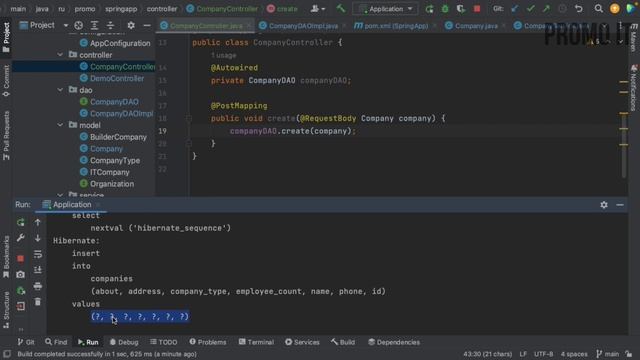The image size is (640, 360).
Task: Print console output icon
Action: (x=38, y=286)
